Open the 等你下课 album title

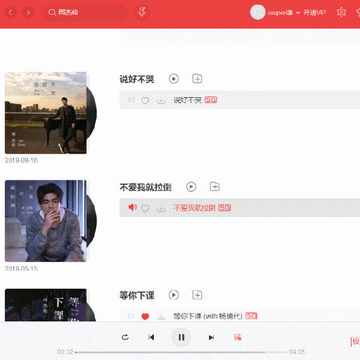(137, 295)
